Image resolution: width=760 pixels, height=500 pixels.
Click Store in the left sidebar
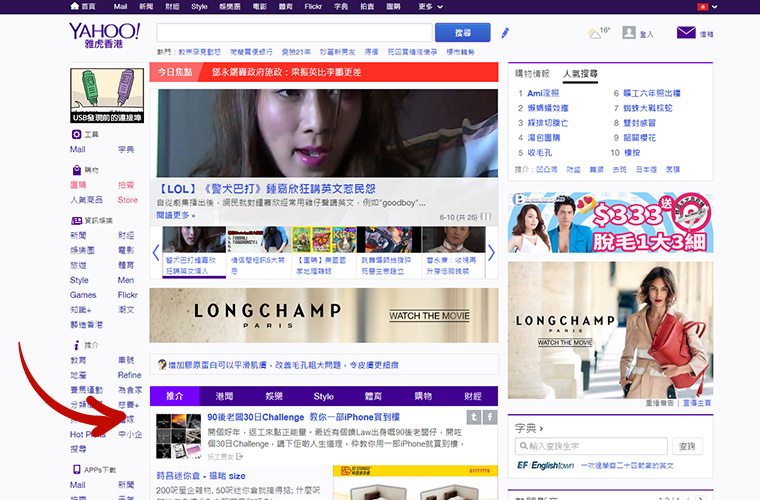pos(127,200)
